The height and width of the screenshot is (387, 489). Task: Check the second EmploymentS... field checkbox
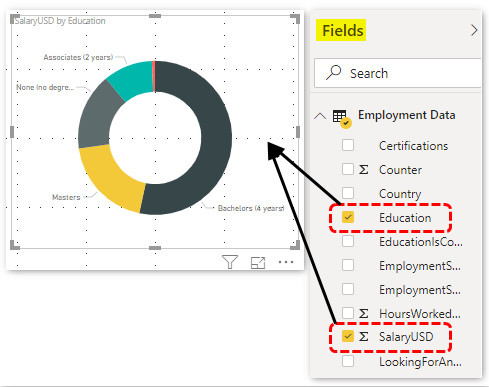[x=348, y=289]
